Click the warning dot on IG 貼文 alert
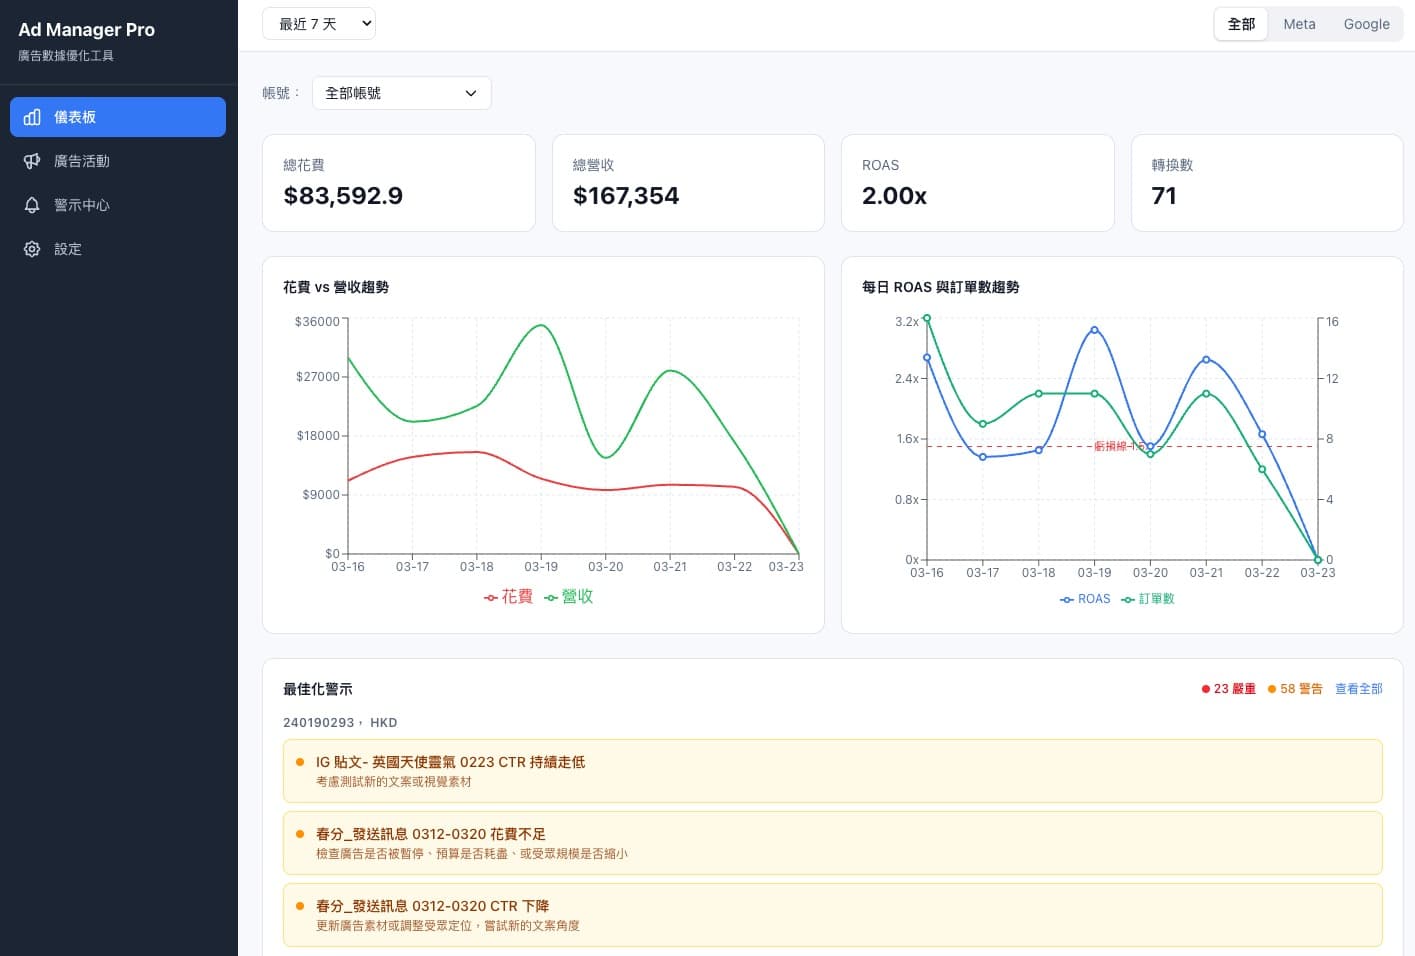Viewport: 1415px width, 956px height. [299, 762]
